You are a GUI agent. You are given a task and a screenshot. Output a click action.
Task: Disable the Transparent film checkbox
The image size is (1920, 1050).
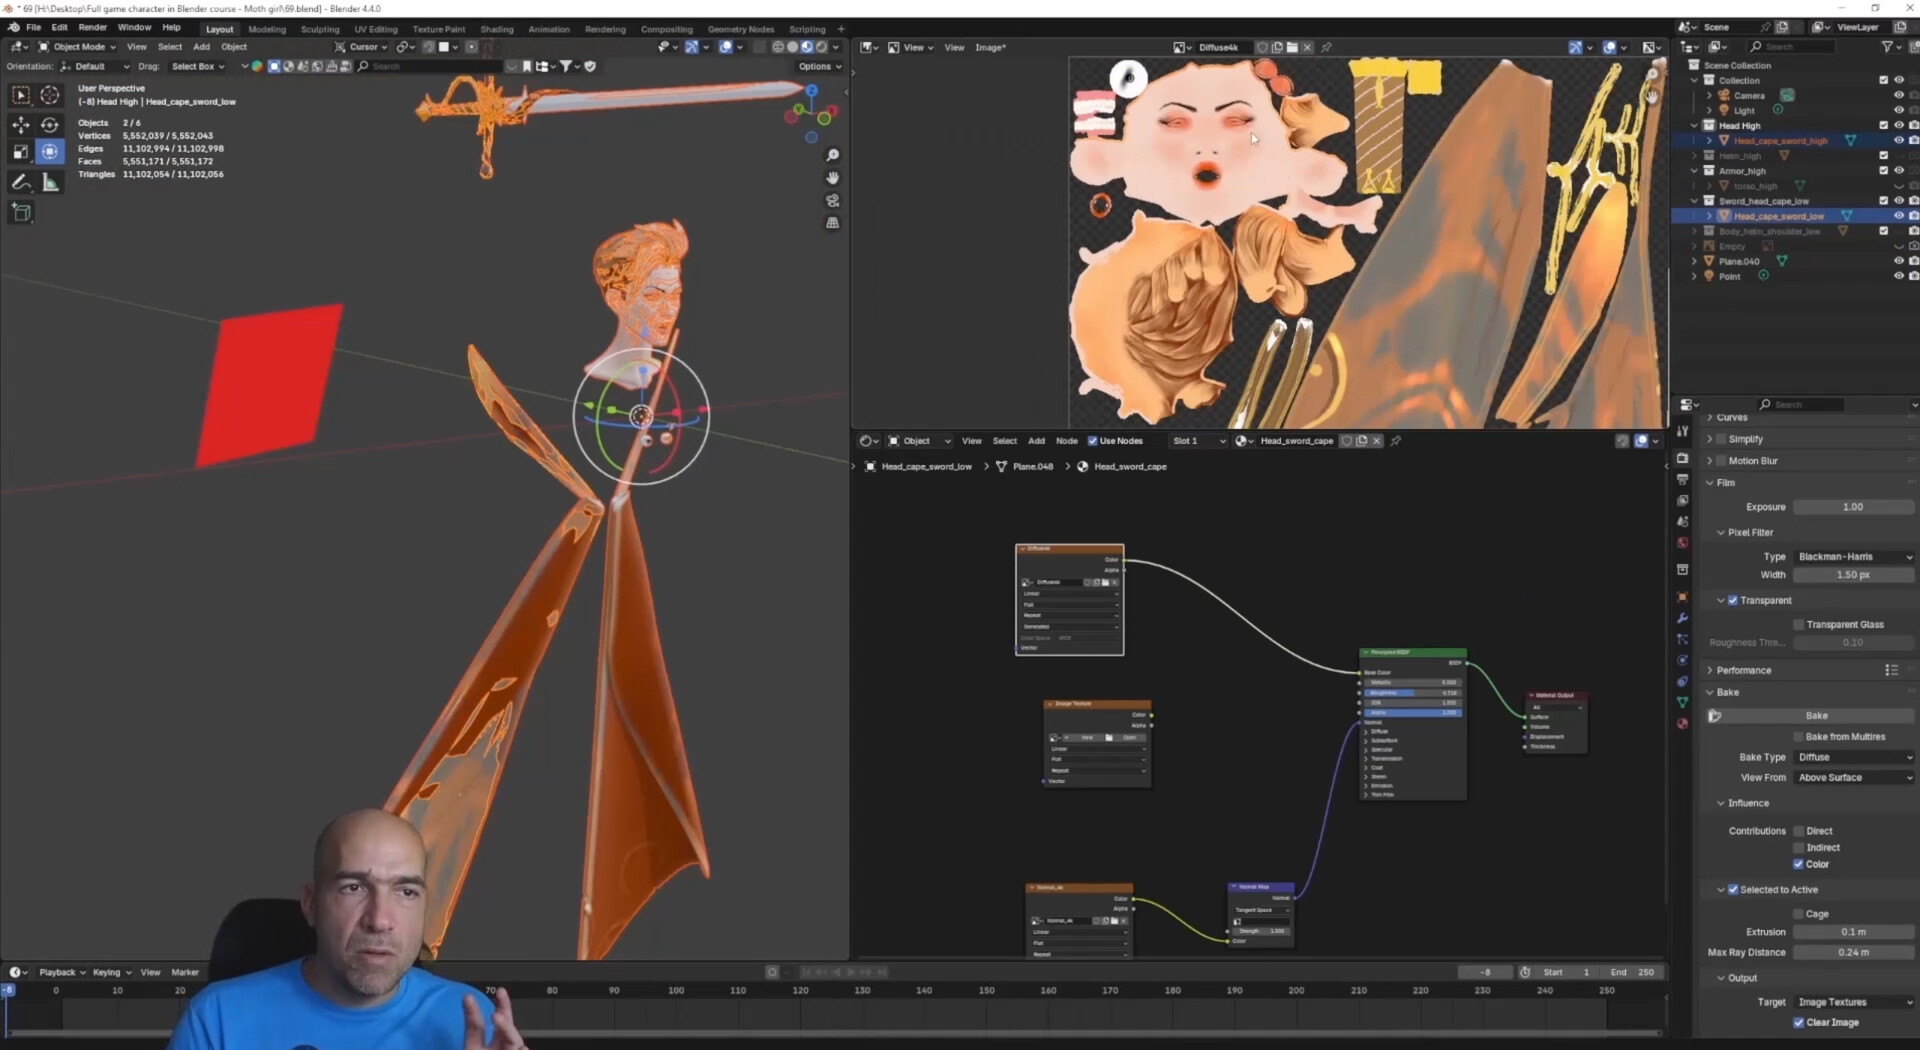(1733, 600)
